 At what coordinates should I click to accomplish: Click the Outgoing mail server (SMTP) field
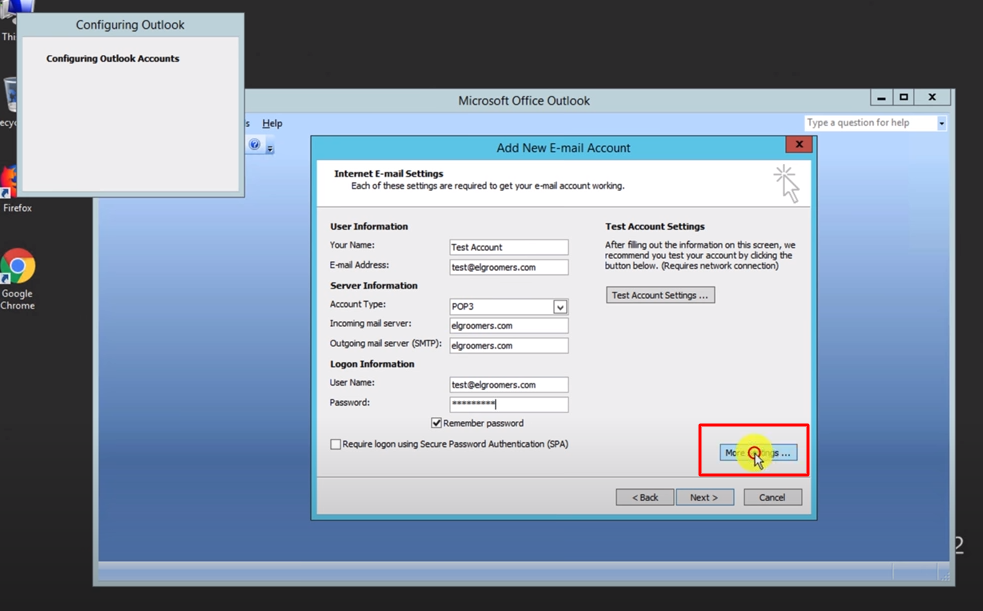point(508,345)
